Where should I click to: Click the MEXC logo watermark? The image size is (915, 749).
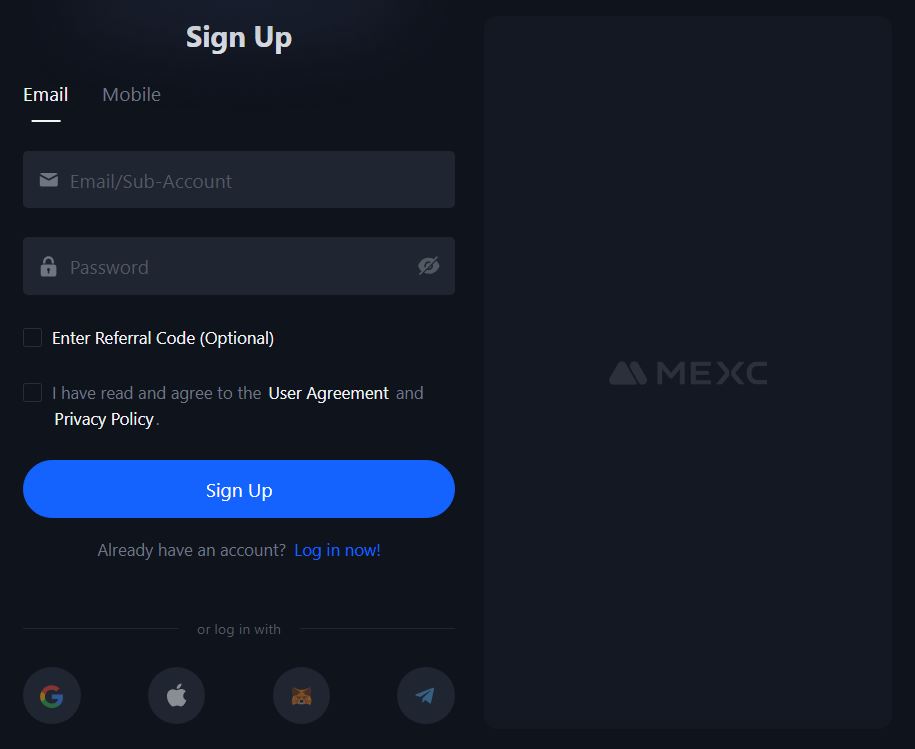tap(687, 373)
